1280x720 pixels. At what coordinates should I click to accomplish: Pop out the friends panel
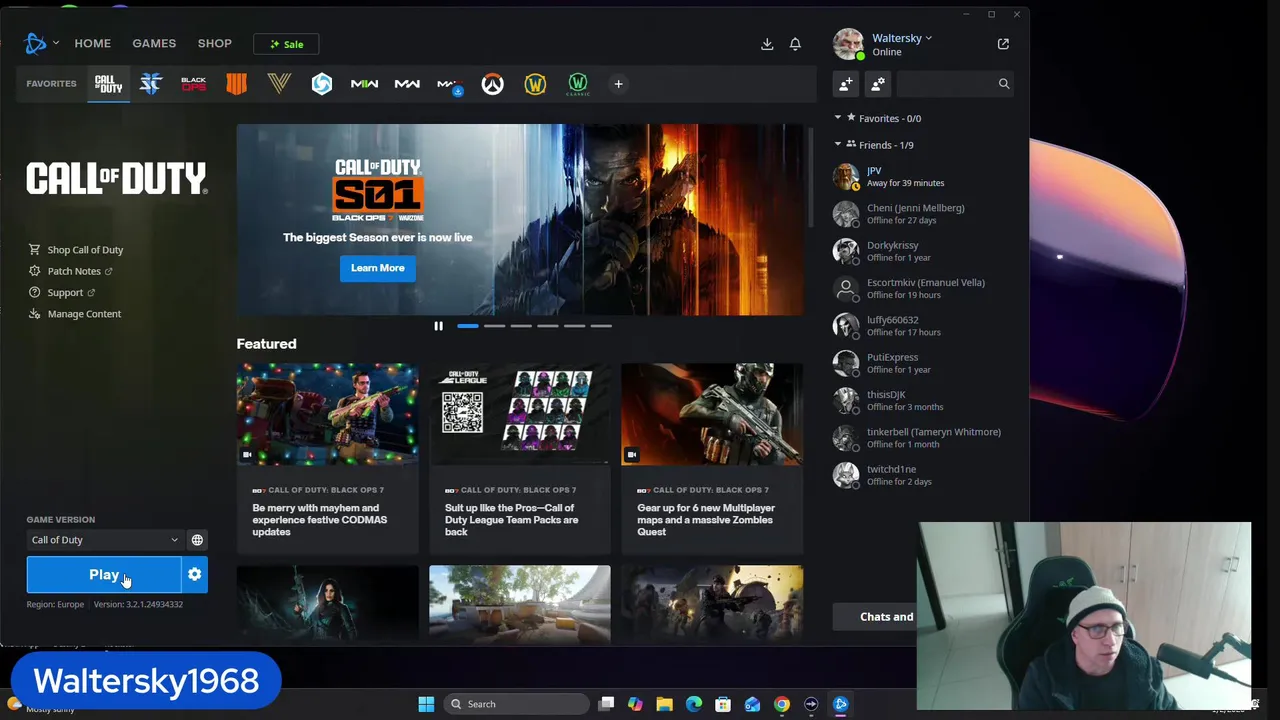pyautogui.click(x=1003, y=44)
